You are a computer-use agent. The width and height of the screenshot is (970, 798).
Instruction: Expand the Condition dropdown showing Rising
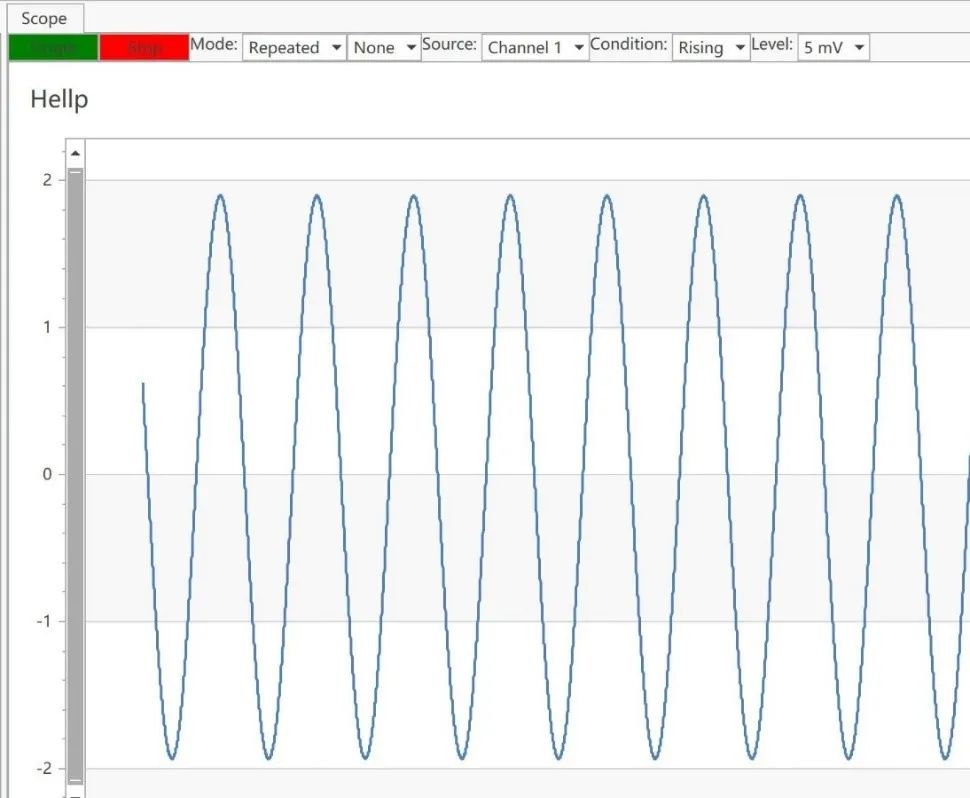711,48
